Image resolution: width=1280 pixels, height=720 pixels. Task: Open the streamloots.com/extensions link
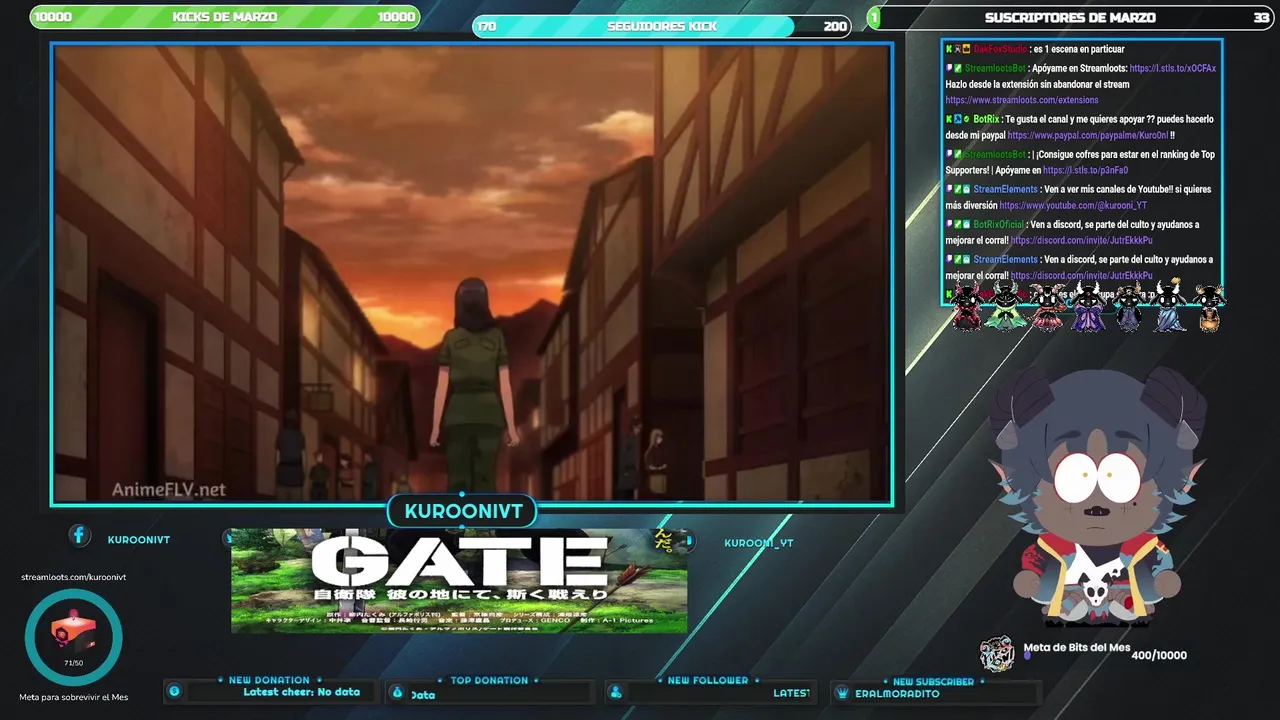[x=1022, y=100]
